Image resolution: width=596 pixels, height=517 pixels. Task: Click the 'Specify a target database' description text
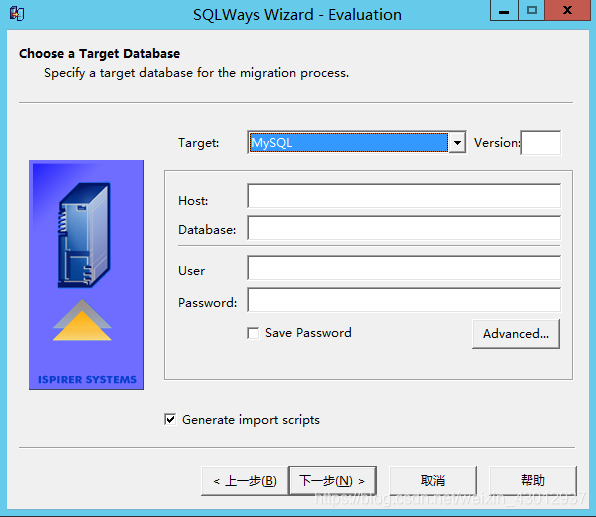coord(197,73)
